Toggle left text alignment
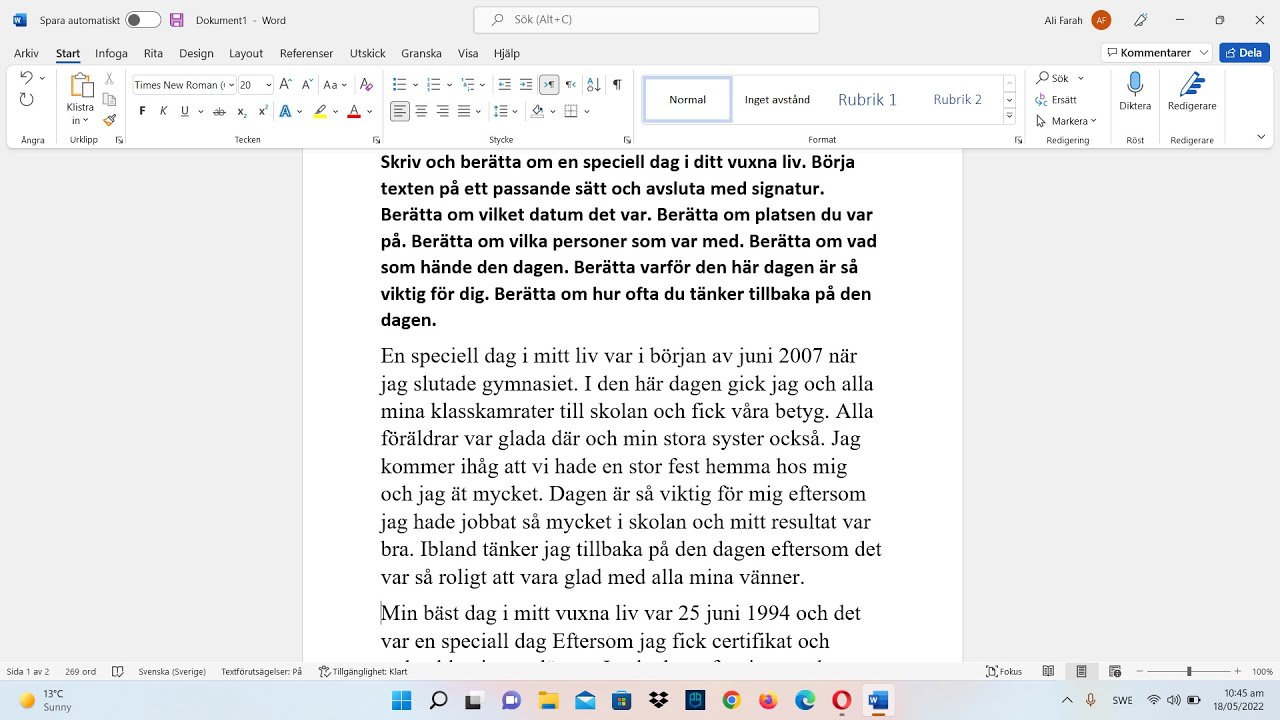This screenshot has height=720, width=1280. [x=400, y=111]
